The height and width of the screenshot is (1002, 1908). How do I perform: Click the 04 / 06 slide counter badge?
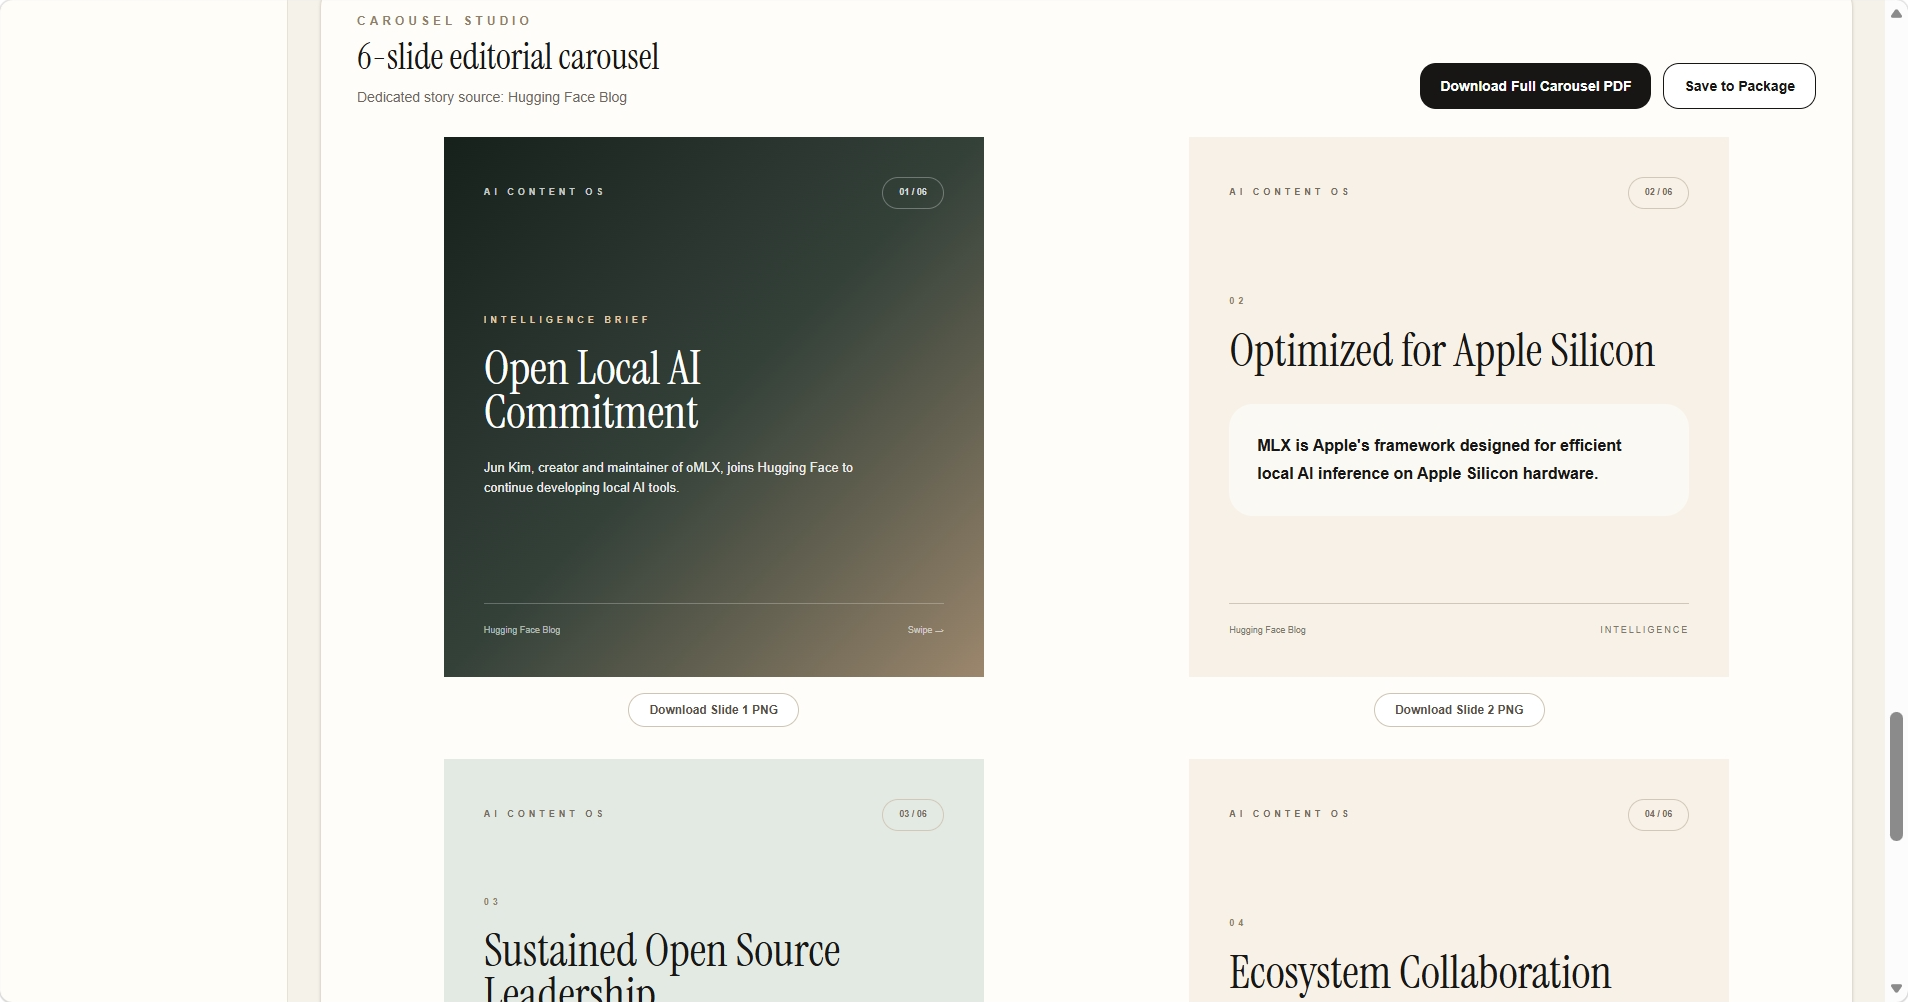coord(1658,814)
